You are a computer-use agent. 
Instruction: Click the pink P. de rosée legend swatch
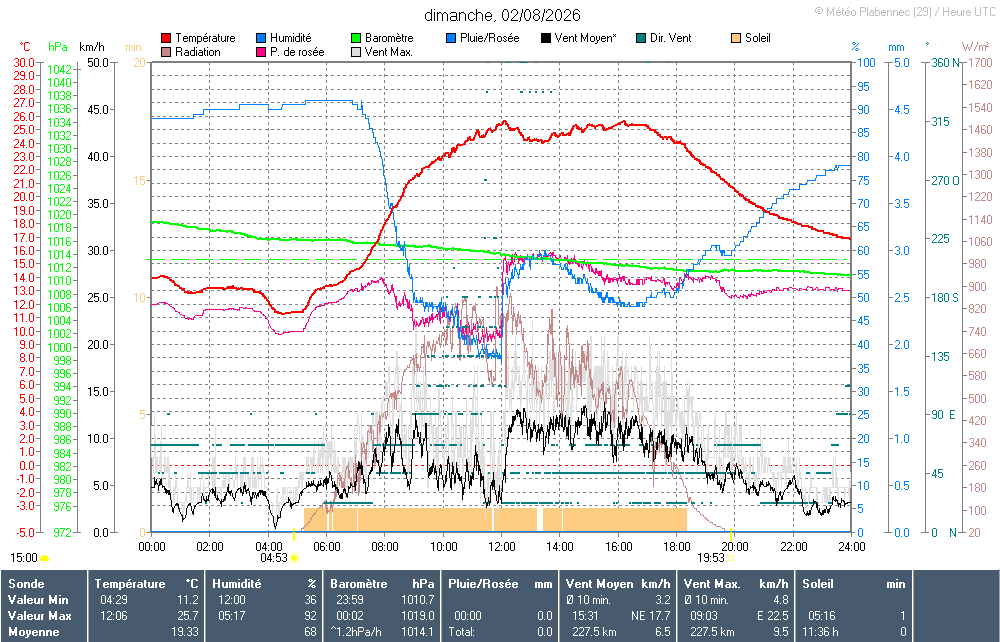click(261, 52)
